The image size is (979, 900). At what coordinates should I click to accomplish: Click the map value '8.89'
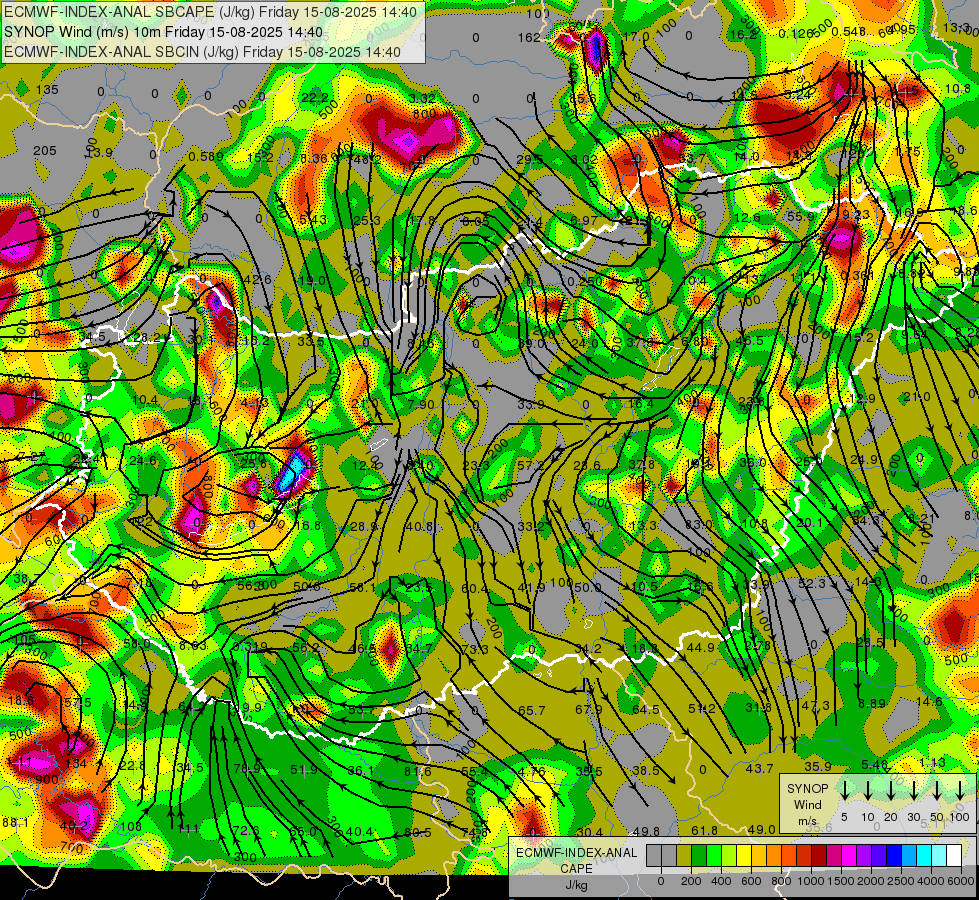click(x=872, y=703)
